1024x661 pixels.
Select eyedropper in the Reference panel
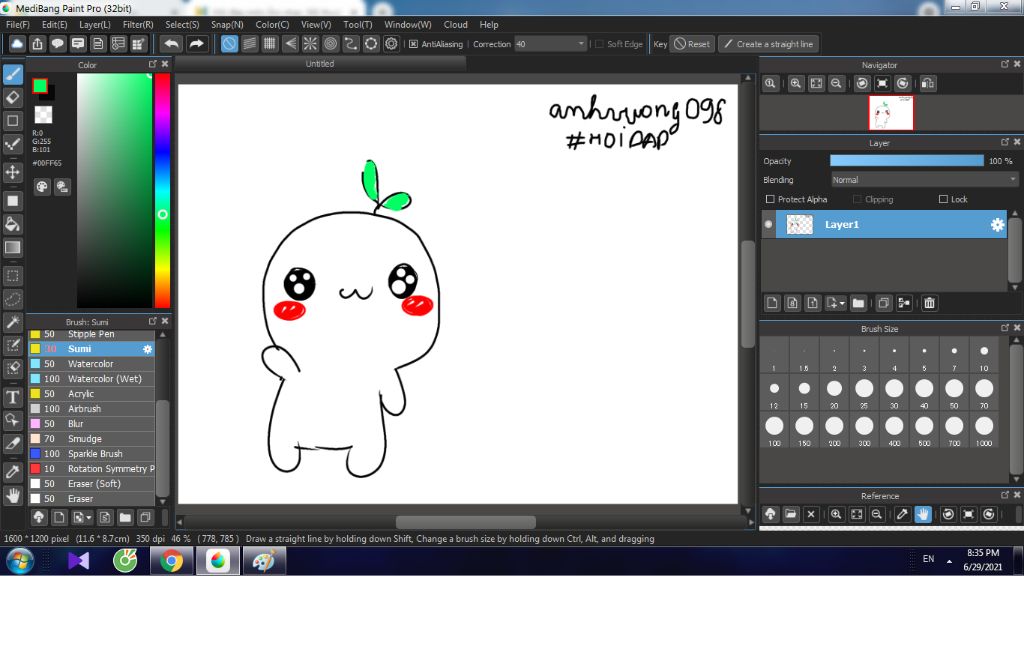pos(902,514)
